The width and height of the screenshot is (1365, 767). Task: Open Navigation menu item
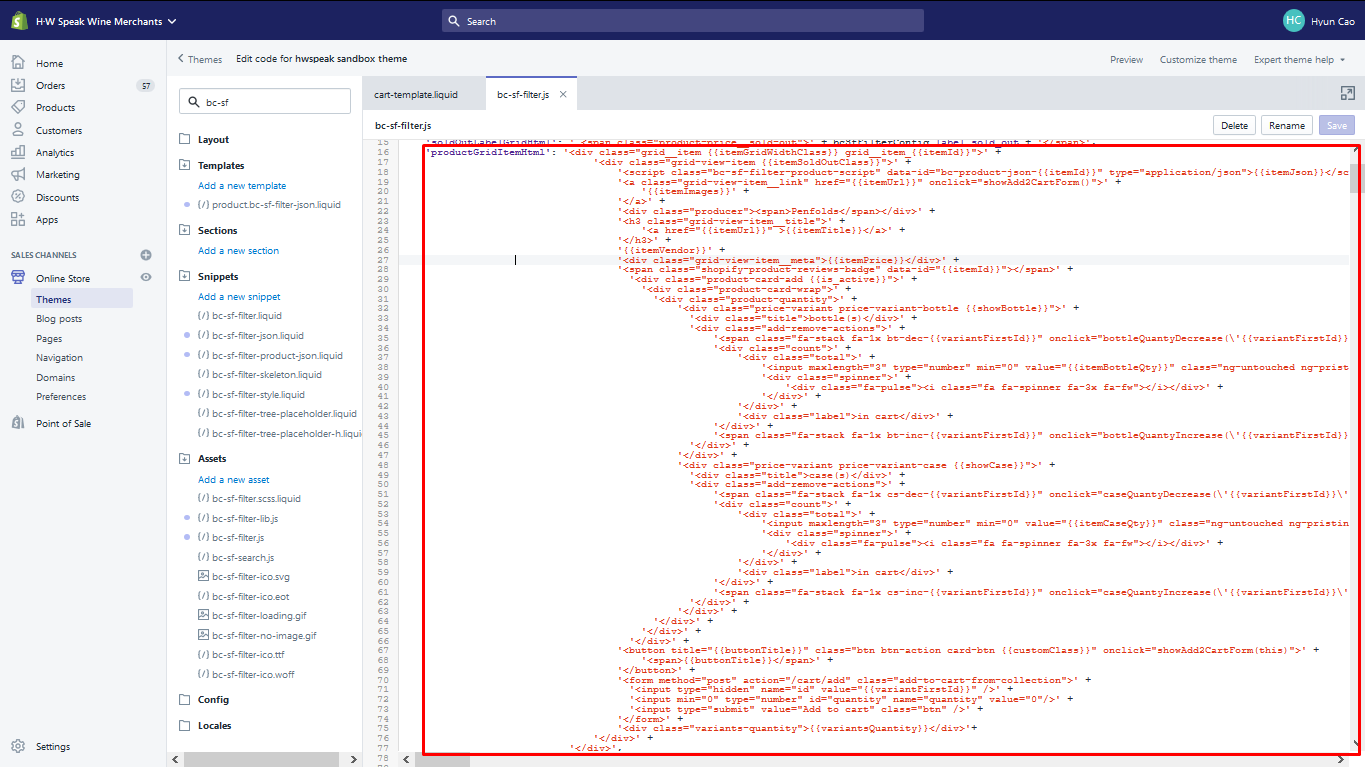coord(59,357)
